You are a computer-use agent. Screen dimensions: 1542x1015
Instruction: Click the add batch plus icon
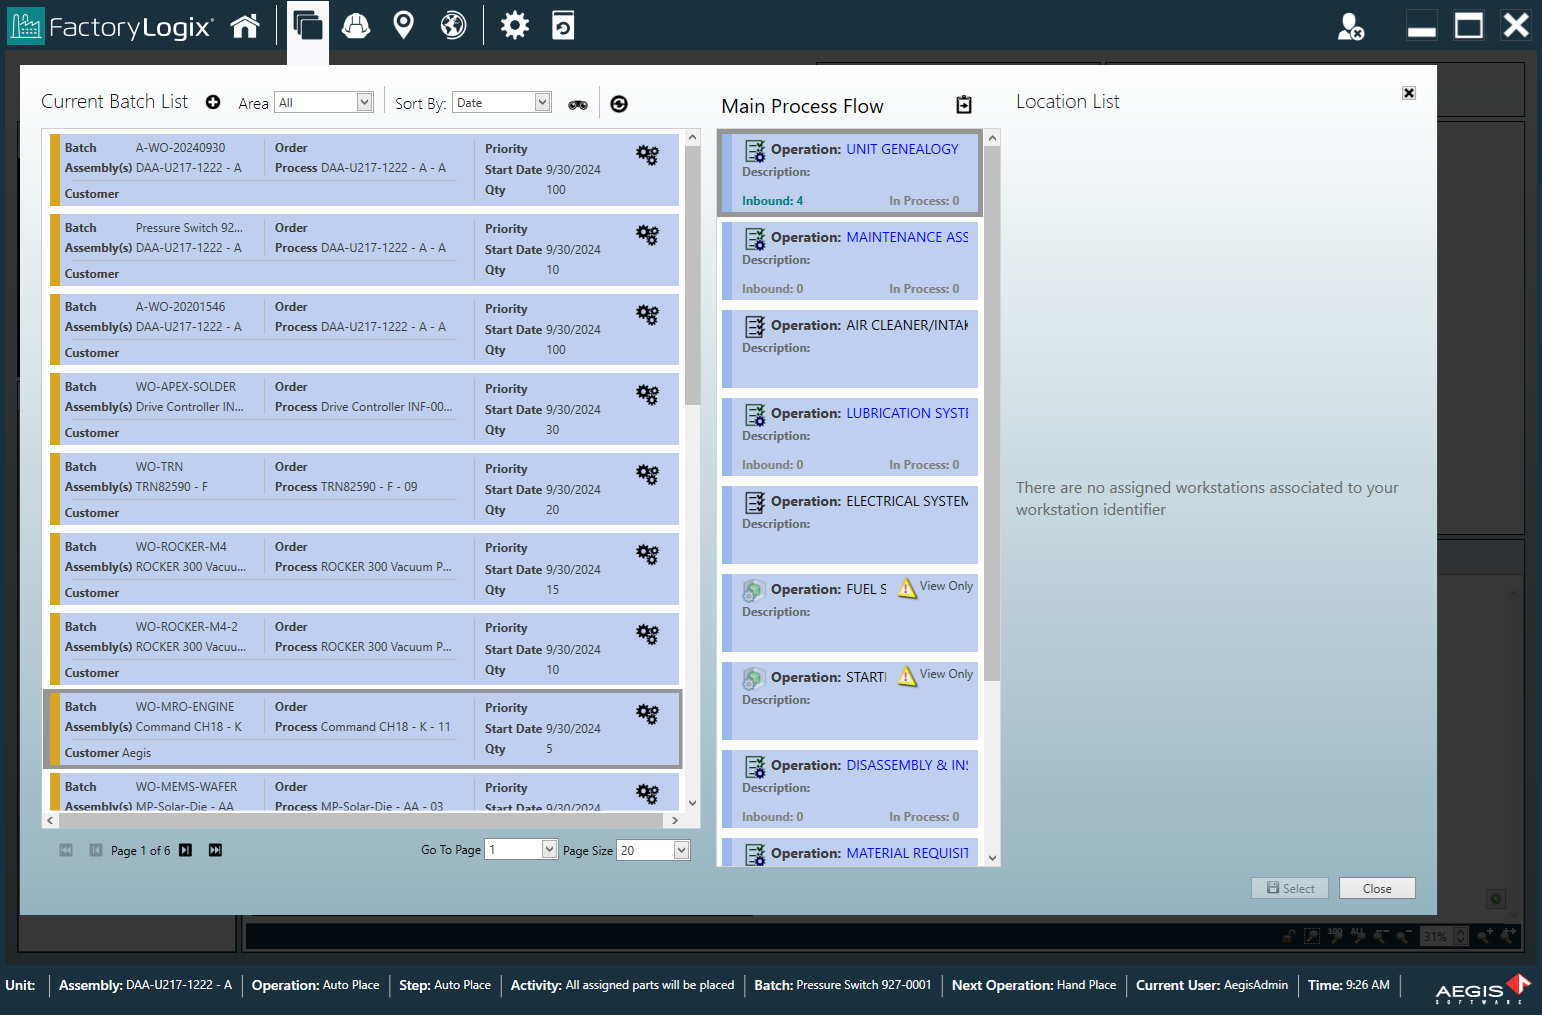coord(213,101)
